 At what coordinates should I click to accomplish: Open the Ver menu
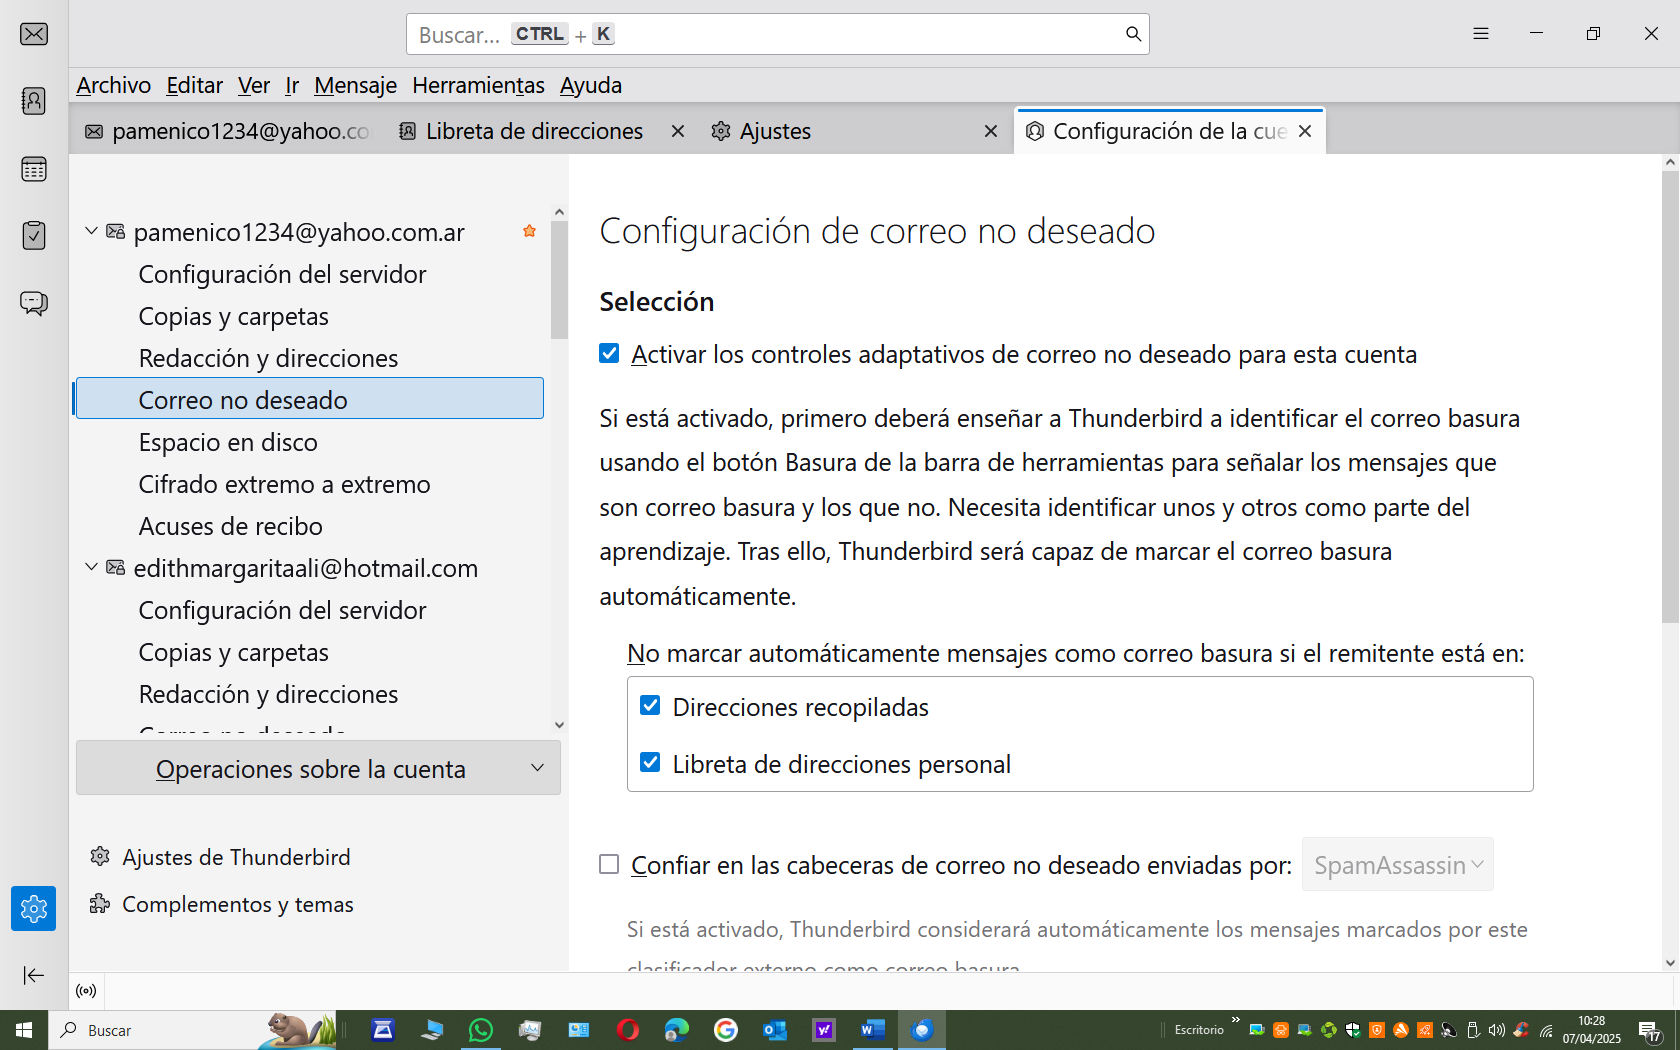[x=254, y=85]
